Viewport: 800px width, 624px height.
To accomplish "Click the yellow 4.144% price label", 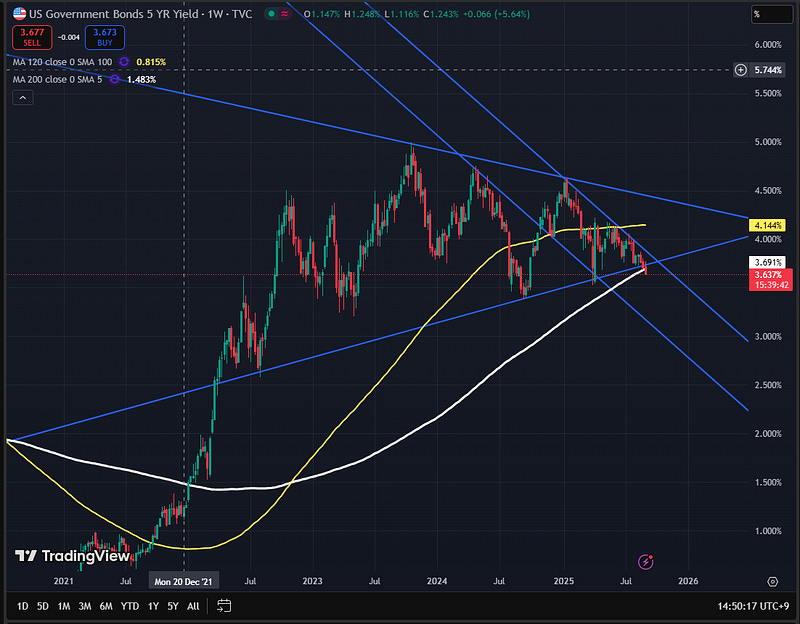I will (x=767, y=225).
